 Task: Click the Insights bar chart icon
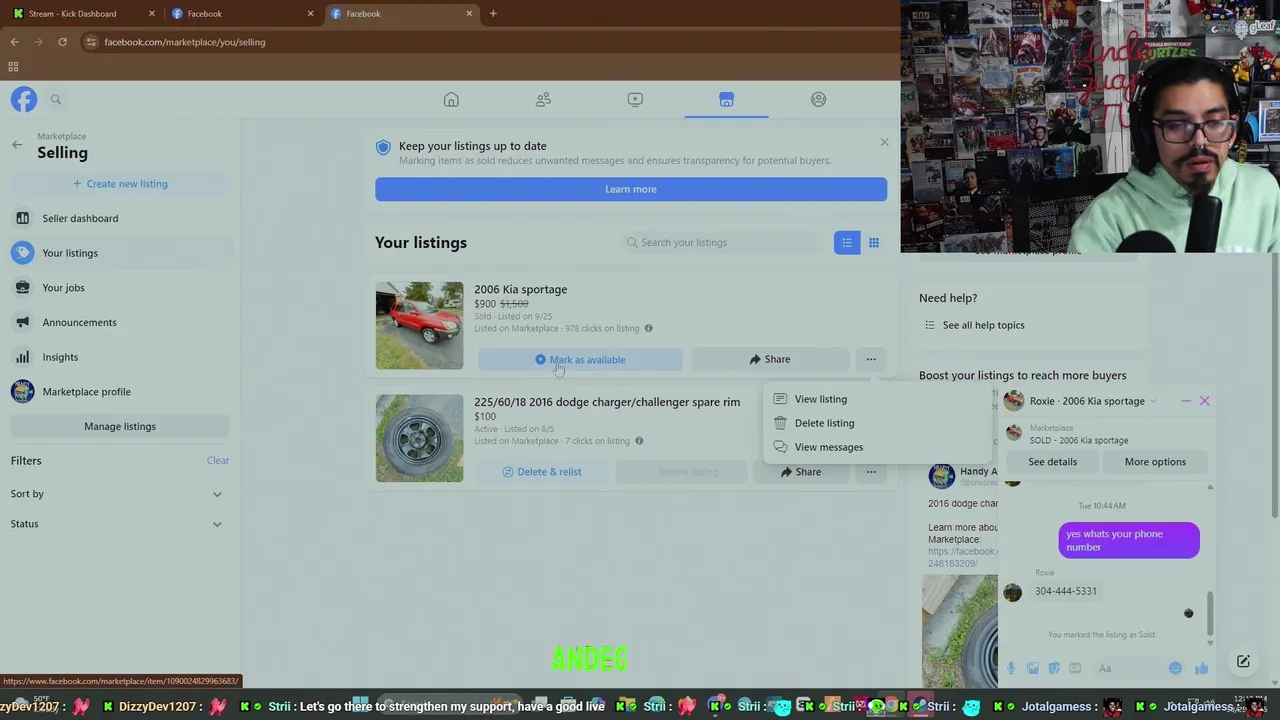click(22, 357)
